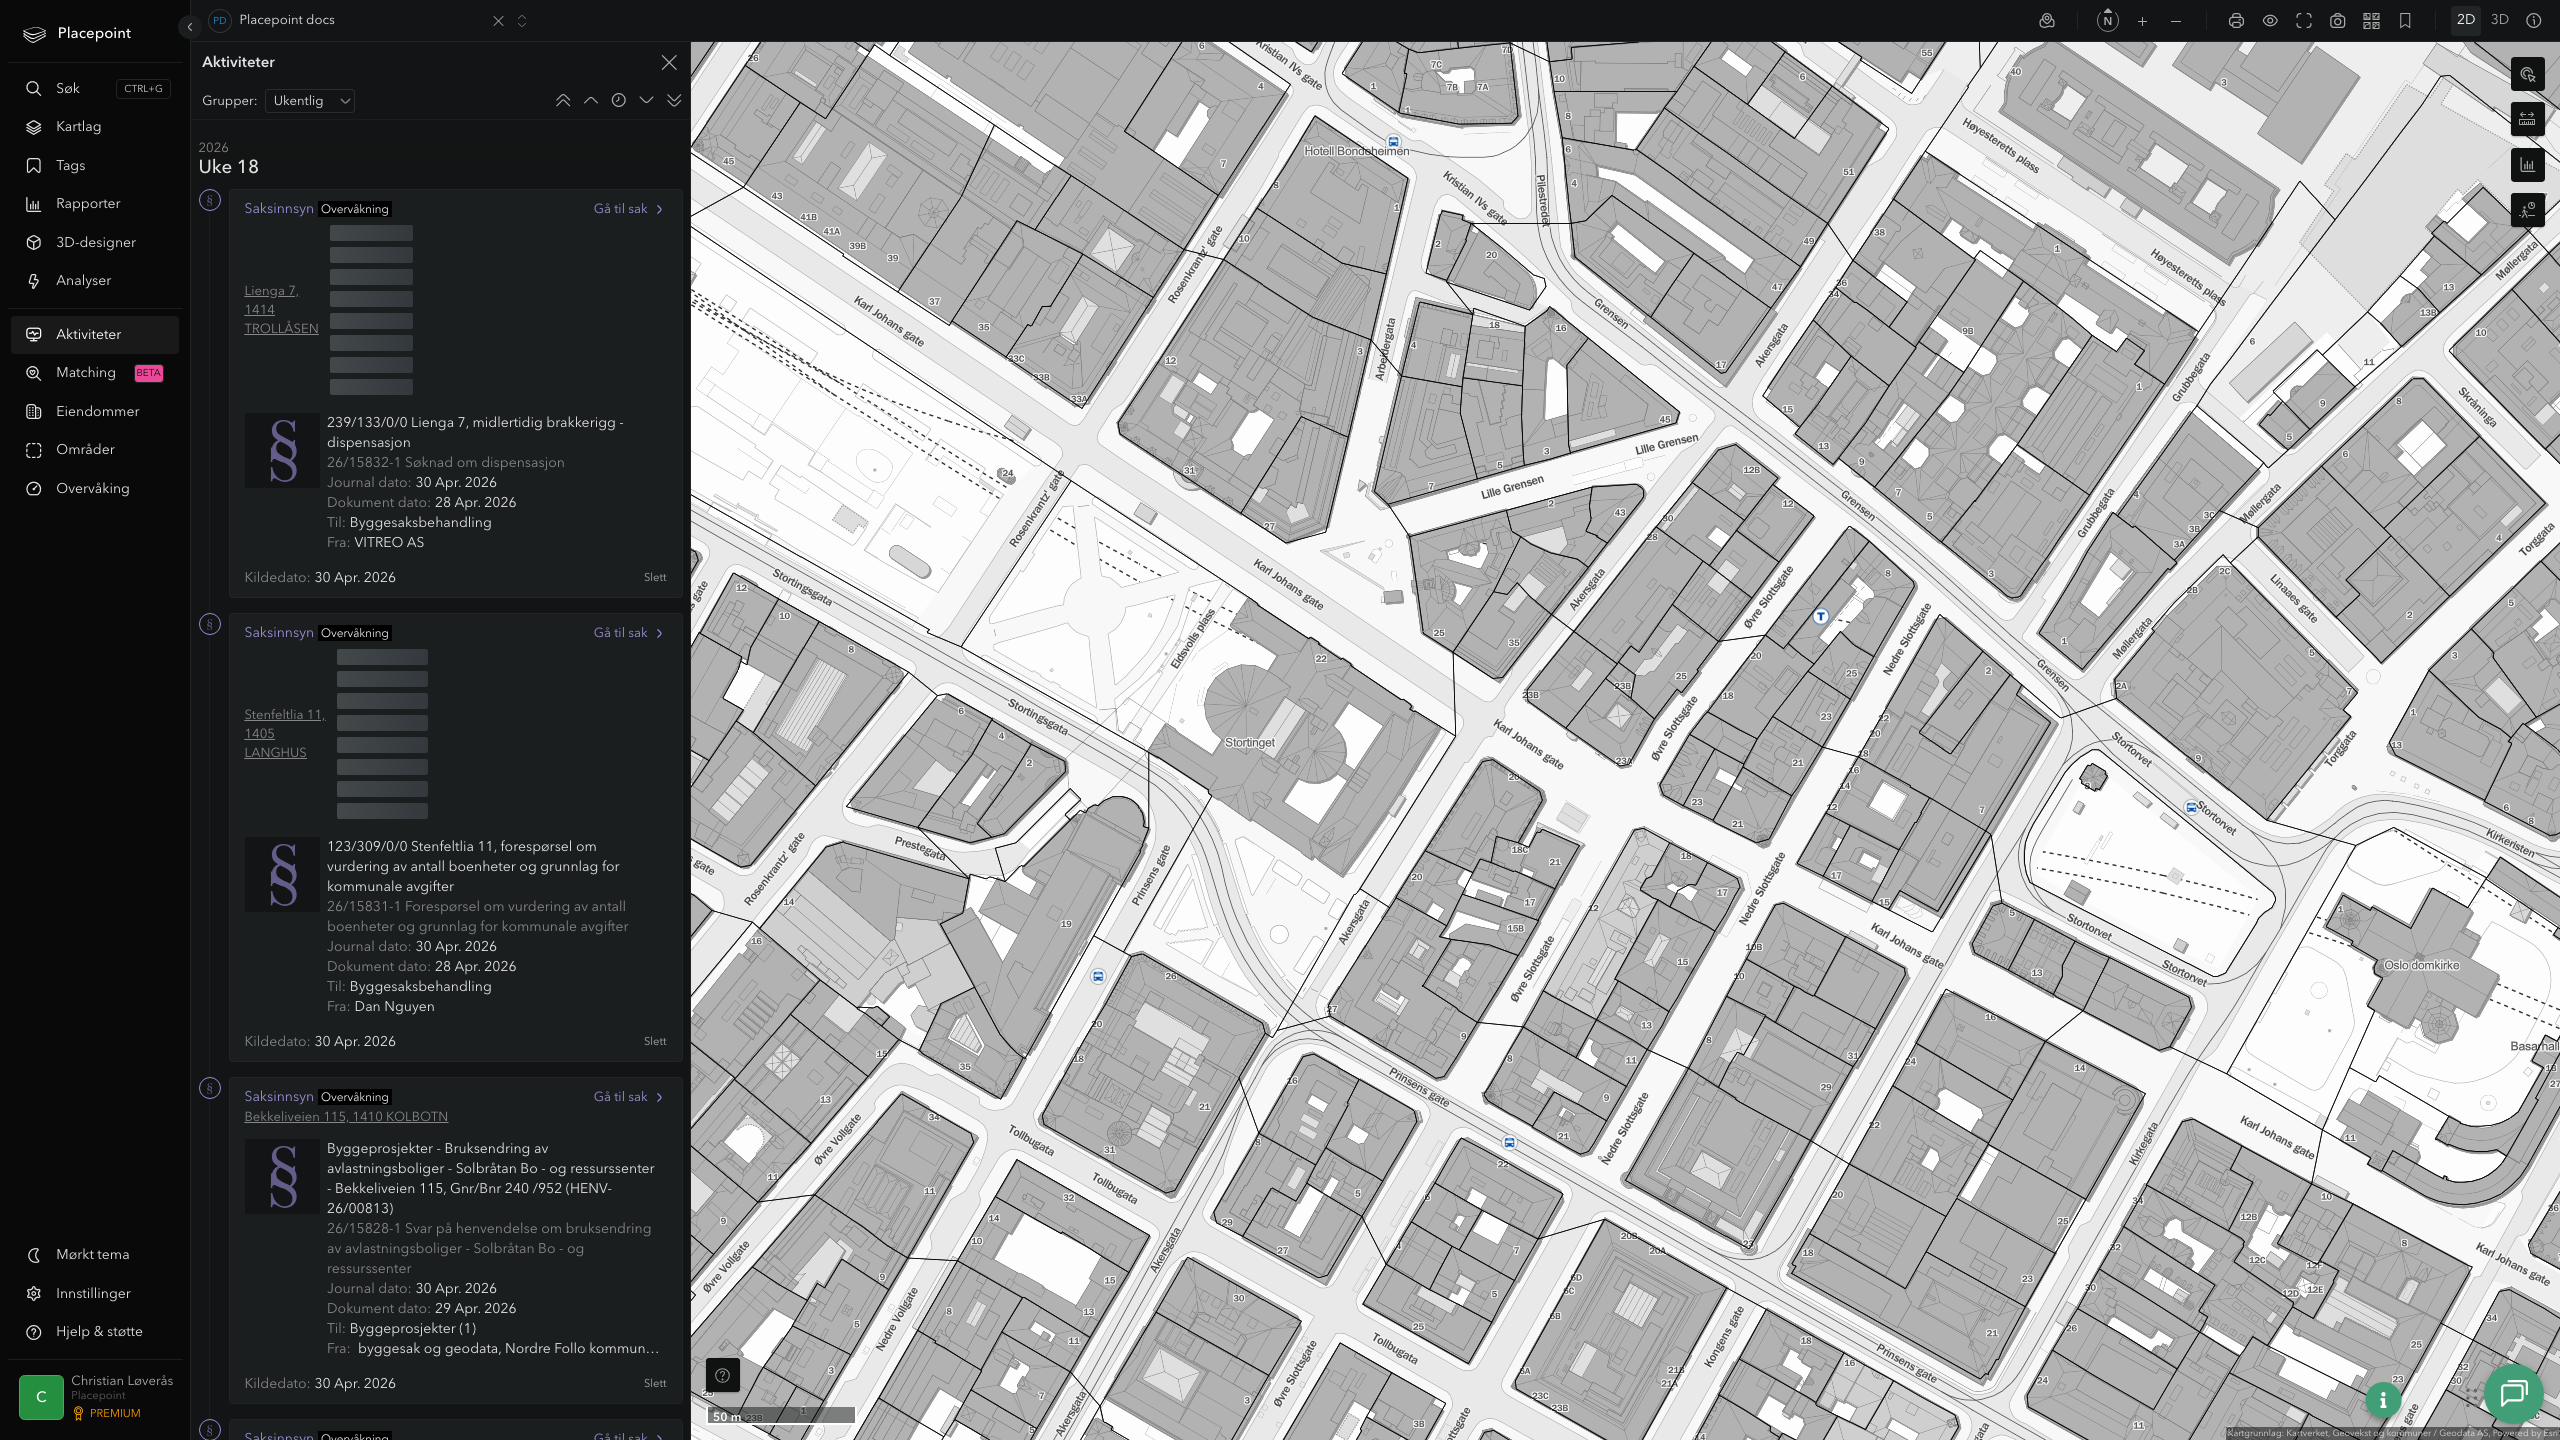Click the Lienga 7 paragraph-sign thumbnail

pos(283,451)
